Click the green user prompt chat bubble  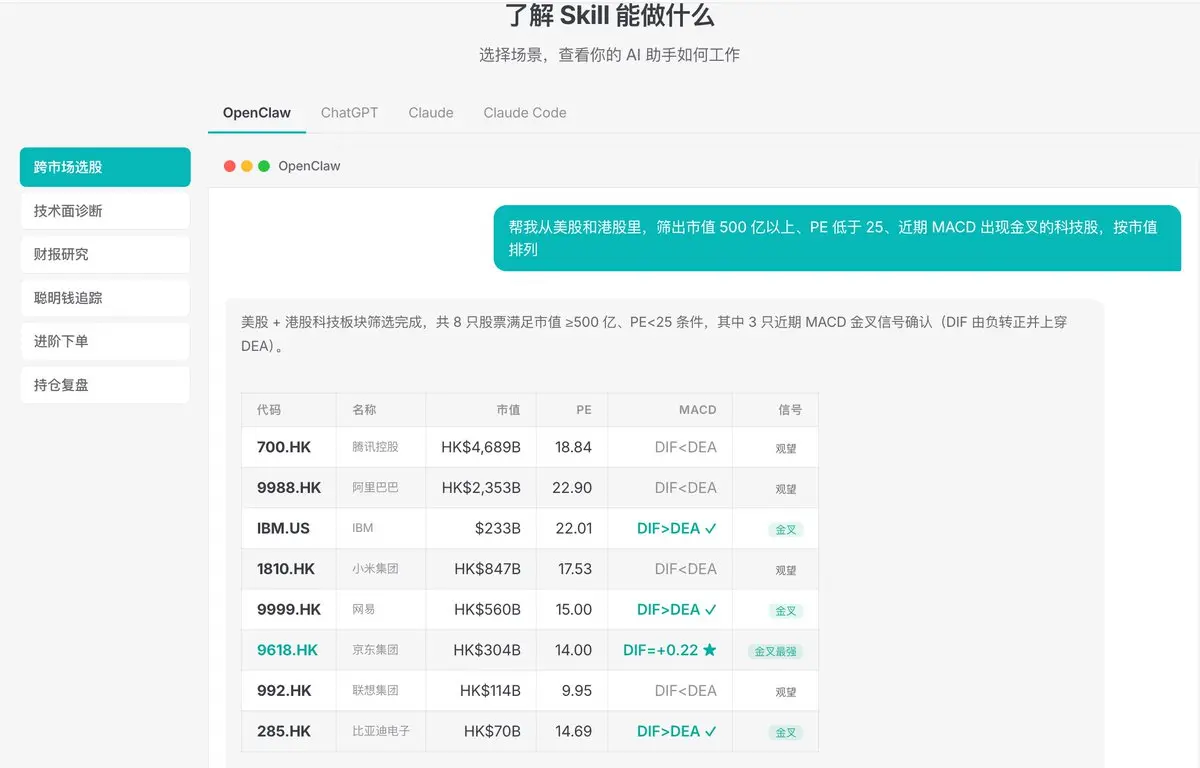tap(837, 238)
